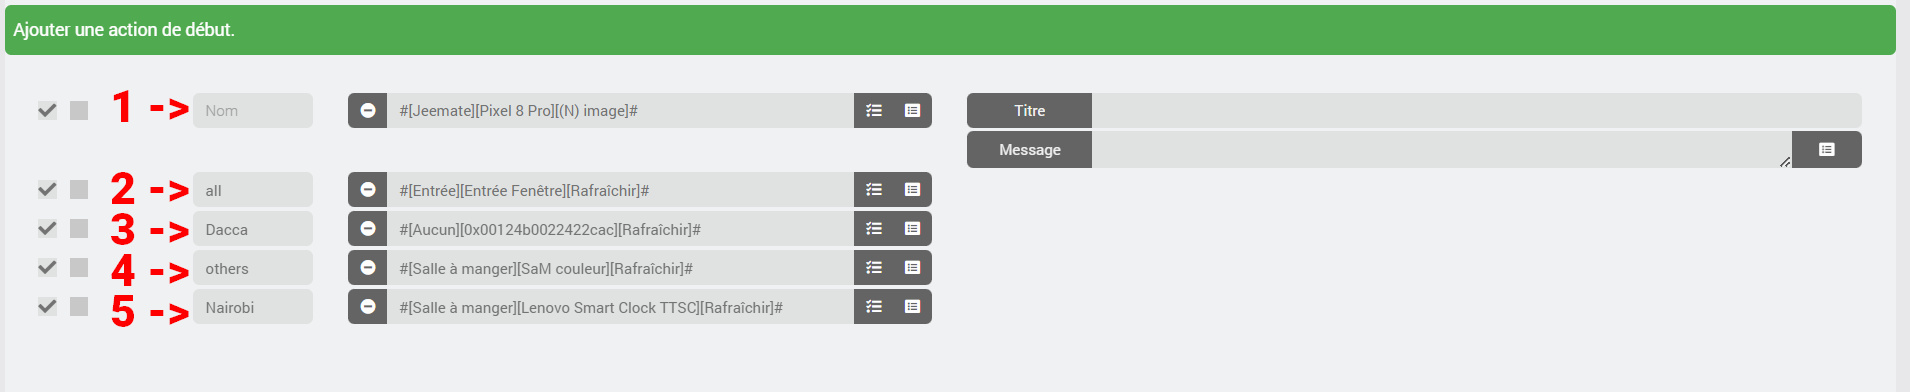Click the Message text area

coord(1441,149)
